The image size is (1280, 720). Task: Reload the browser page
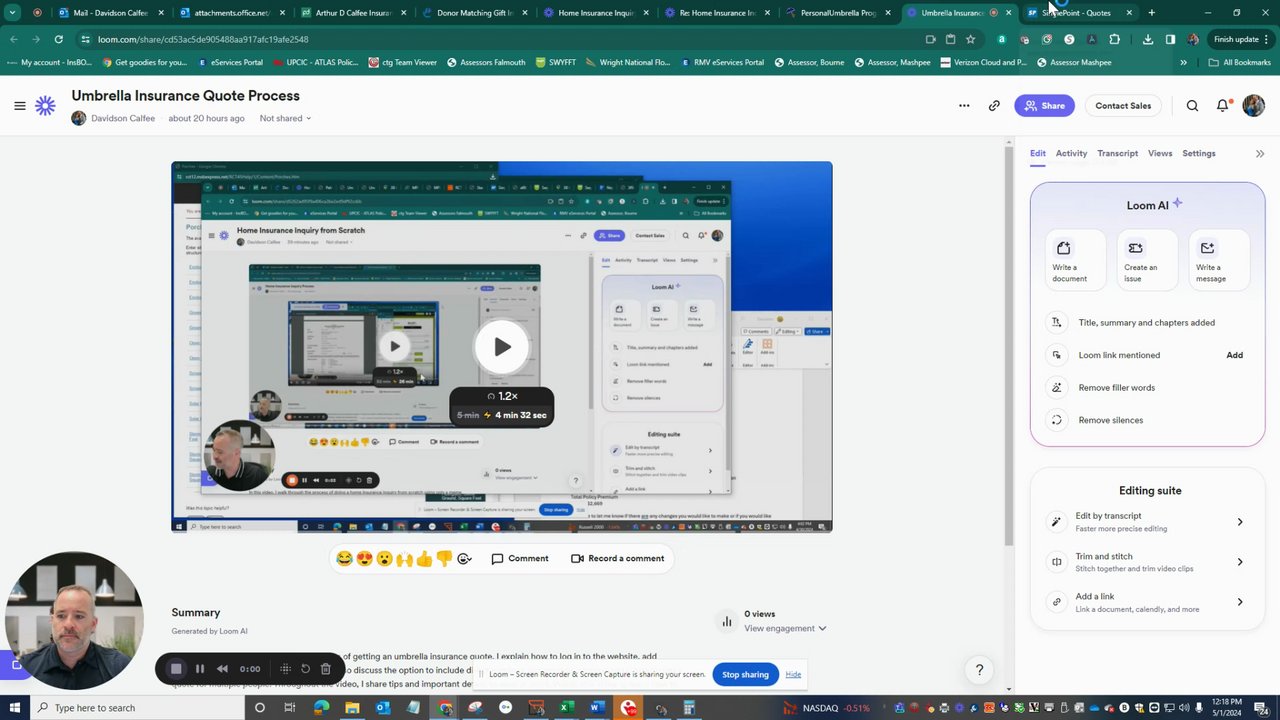coord(59,39)
